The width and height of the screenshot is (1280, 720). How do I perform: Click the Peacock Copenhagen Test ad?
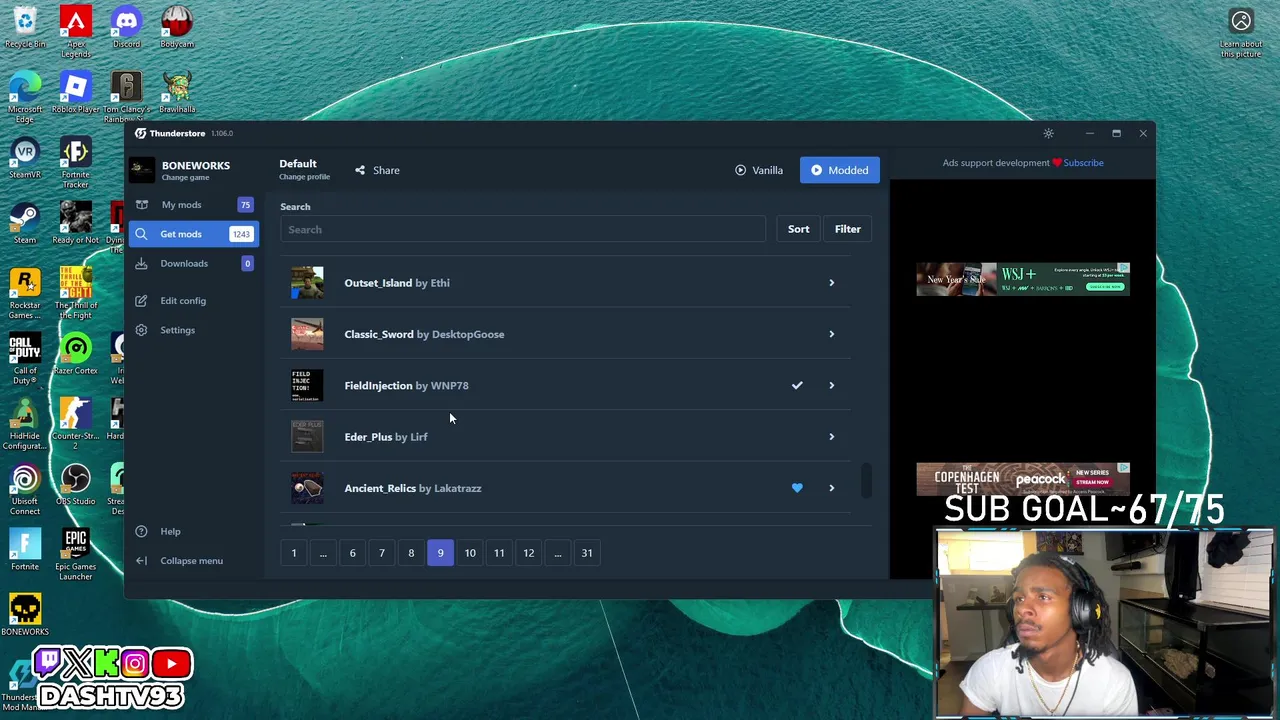(x=1023, y=479)
